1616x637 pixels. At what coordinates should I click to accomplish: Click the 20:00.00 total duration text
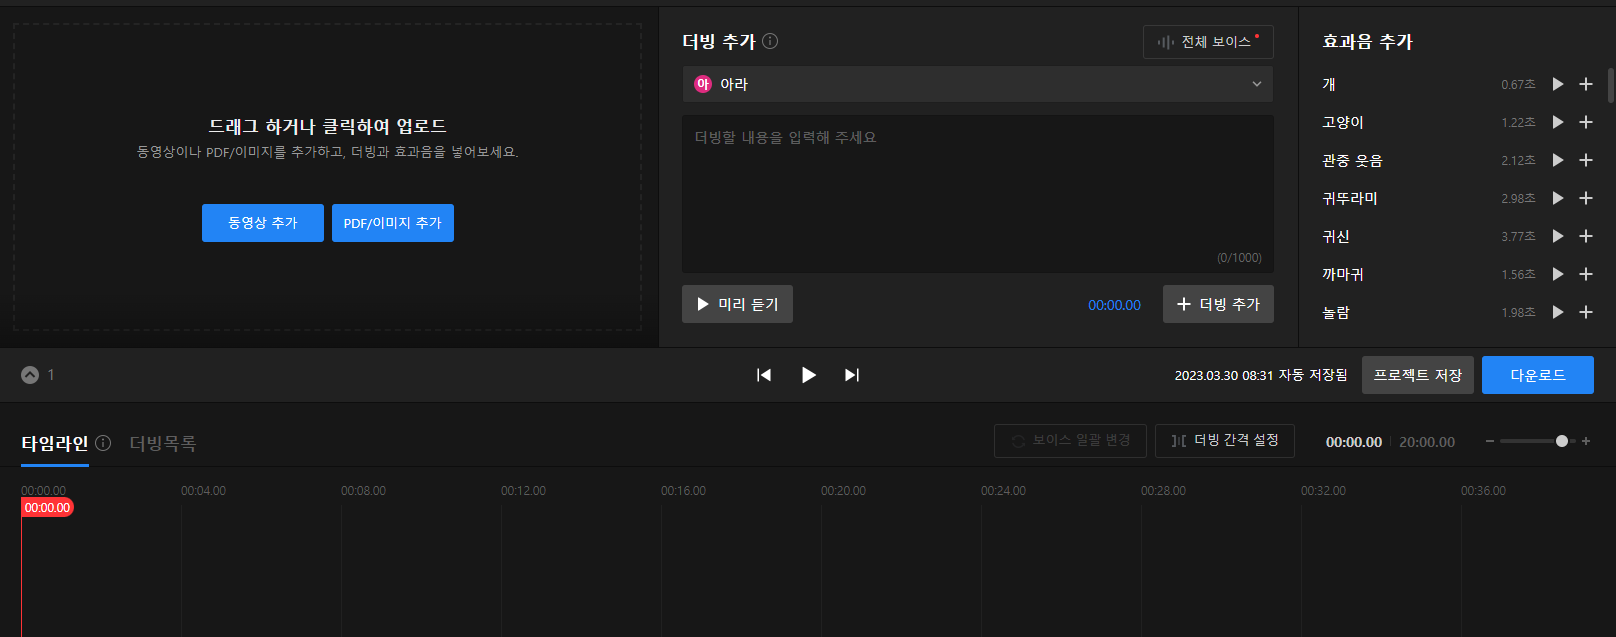1427,442
